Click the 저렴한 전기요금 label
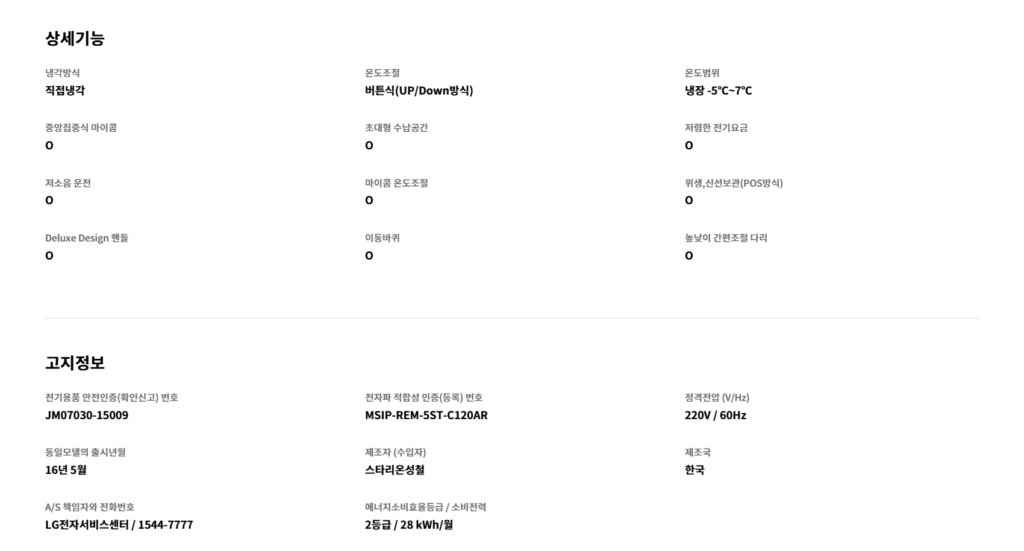 pos(716,128)
